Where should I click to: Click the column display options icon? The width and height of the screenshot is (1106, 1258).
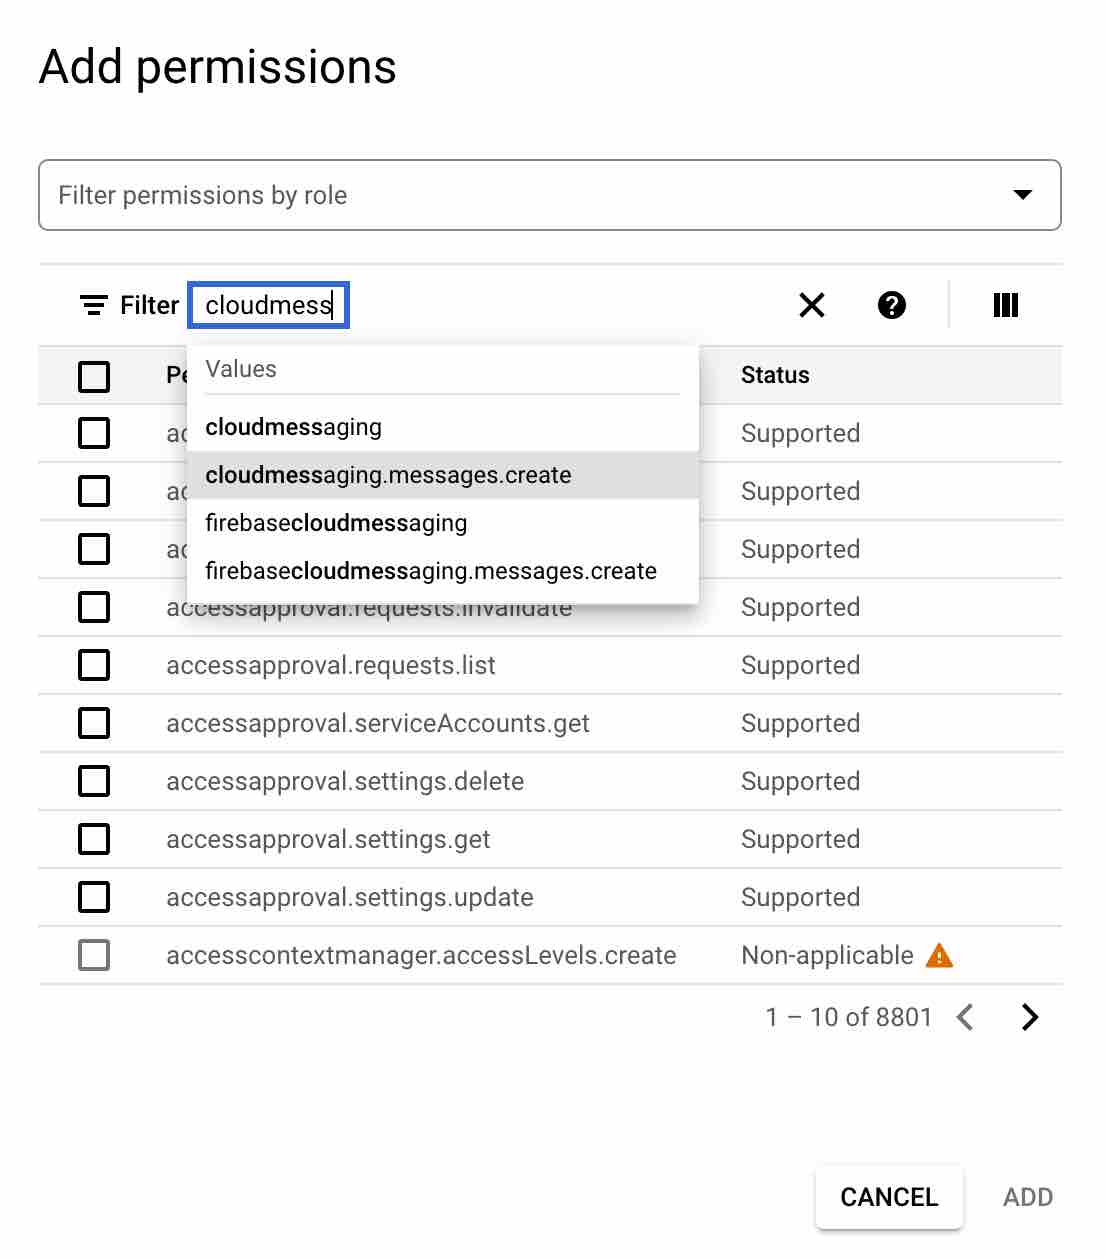(1005, 305)
